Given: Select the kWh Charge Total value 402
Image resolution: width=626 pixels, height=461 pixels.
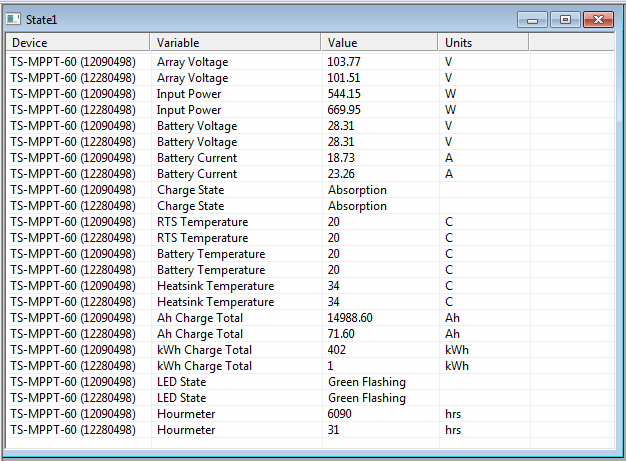Looking at the screenshot, I should [337, 350].
